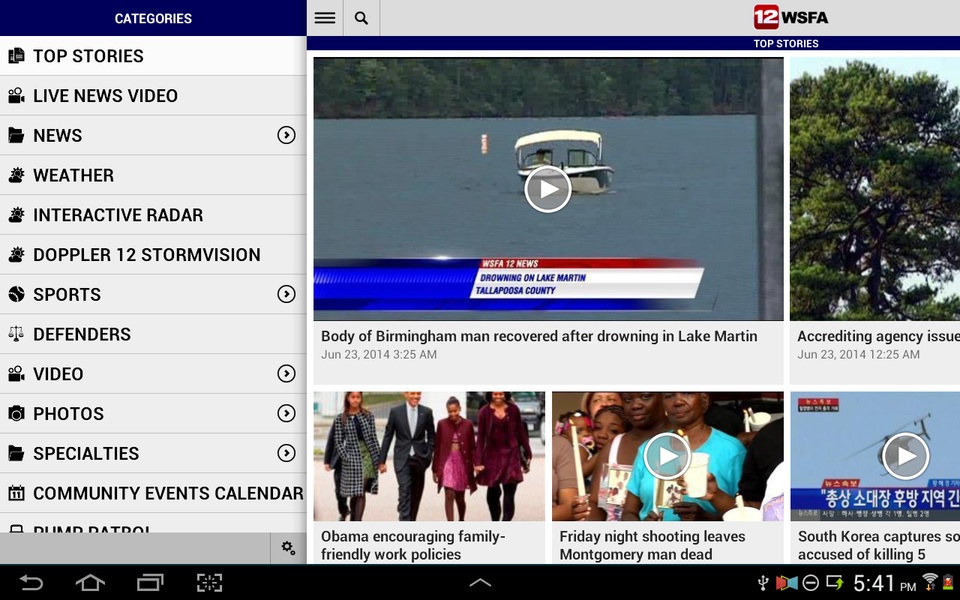Tap the Categories panel header
960x600 pixels.
(153, 18)
